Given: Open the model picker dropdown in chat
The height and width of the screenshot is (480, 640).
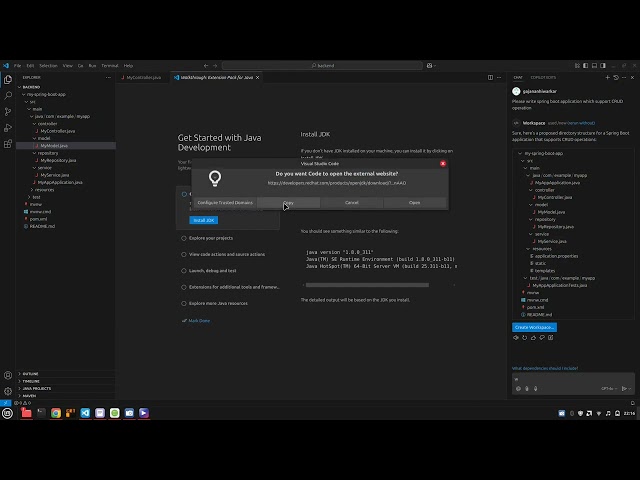Looking at the screenshot, I should [x=609, y=389].
